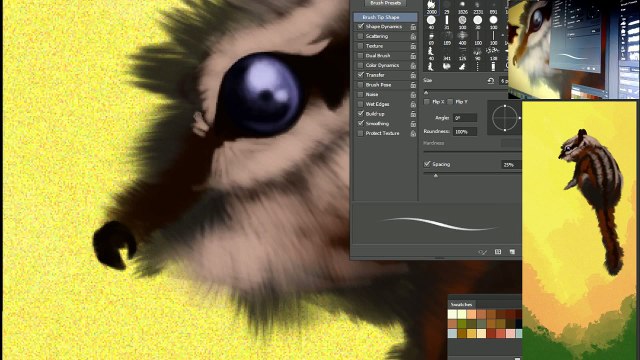Image resolution: width=640 pixels, height=360 pixels.
Task: Select the 2000 size brush tip thumbnail
Action: click(x=431, y=6)
